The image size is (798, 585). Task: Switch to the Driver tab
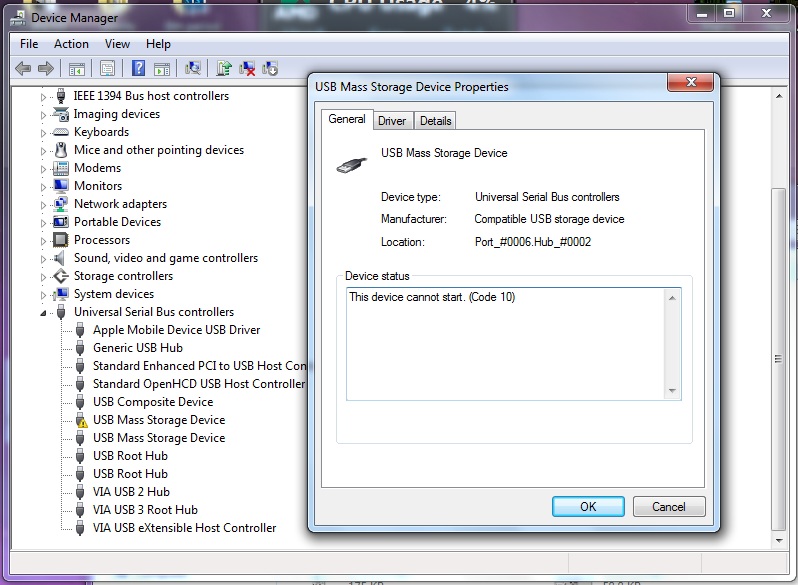392,121
